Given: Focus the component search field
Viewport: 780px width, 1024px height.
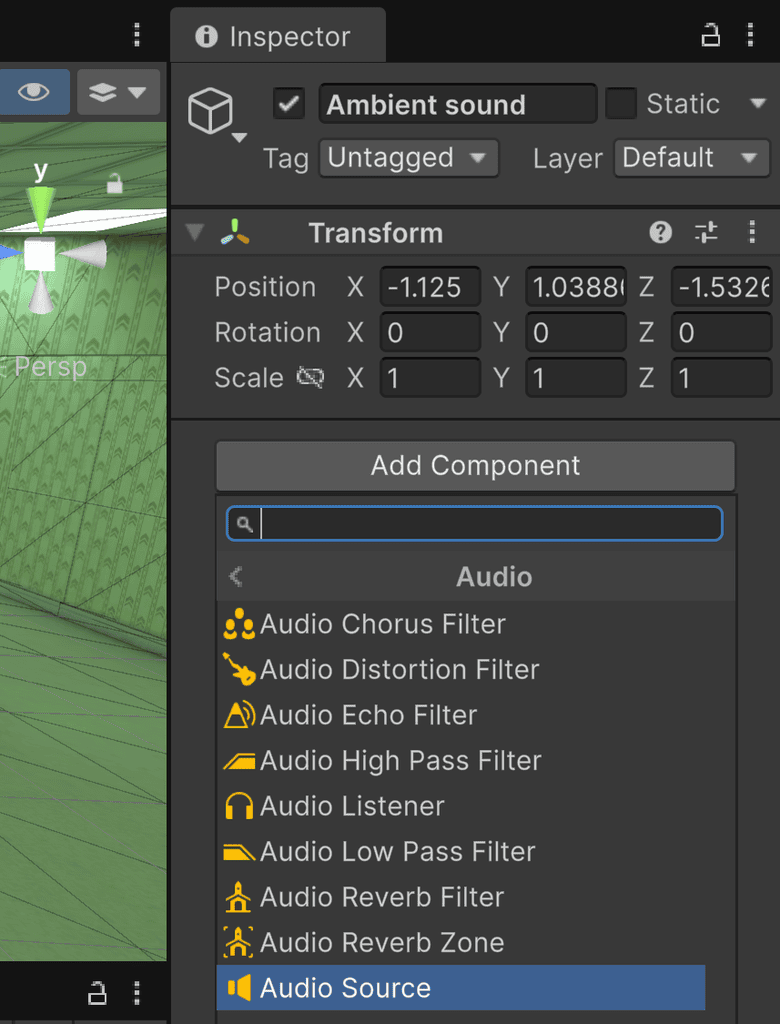Looking at the screenshot, I should click(x=474, y=524).
